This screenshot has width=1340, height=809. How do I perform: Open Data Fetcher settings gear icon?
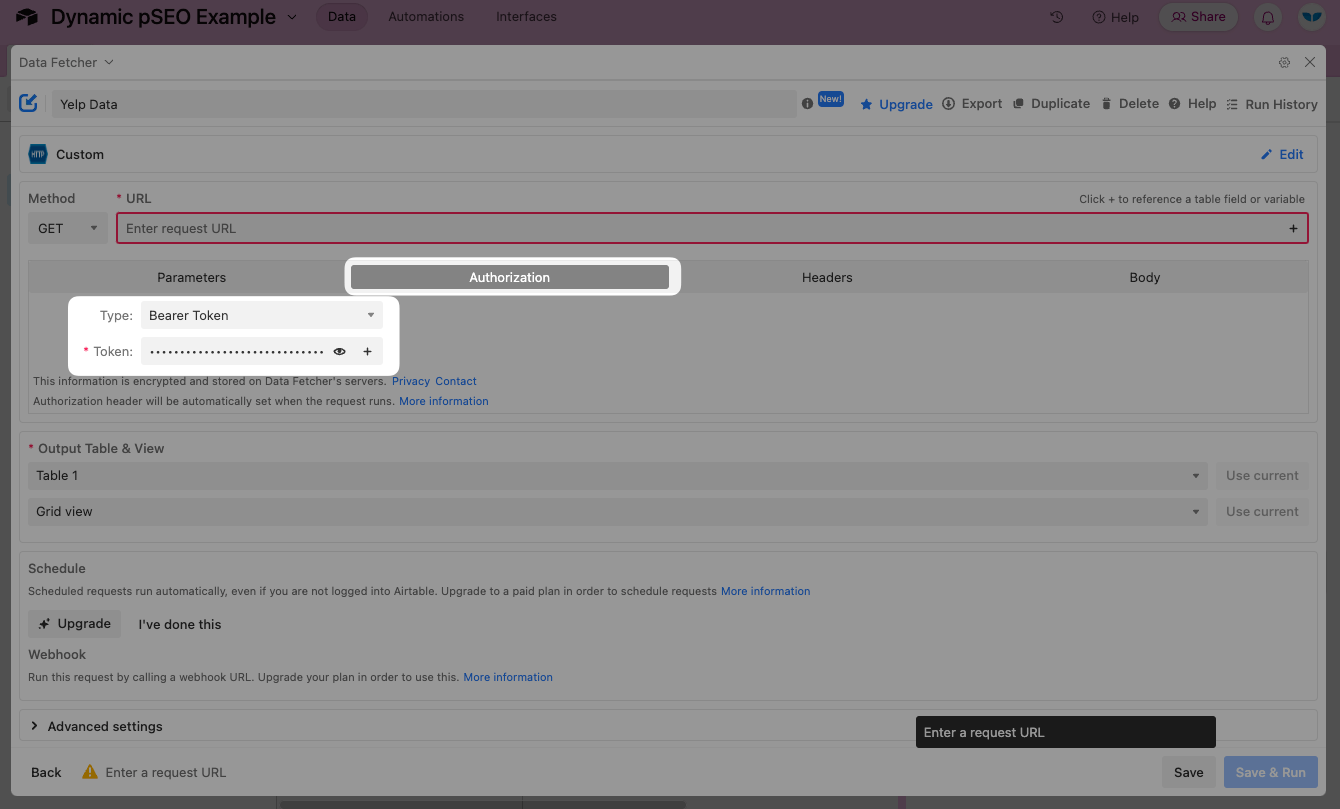[x=1284, y=62]
